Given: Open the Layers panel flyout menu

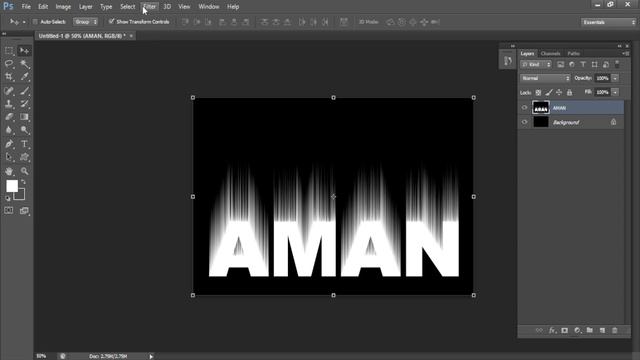Looking at the screenshot, I should (x=626, y=53).
